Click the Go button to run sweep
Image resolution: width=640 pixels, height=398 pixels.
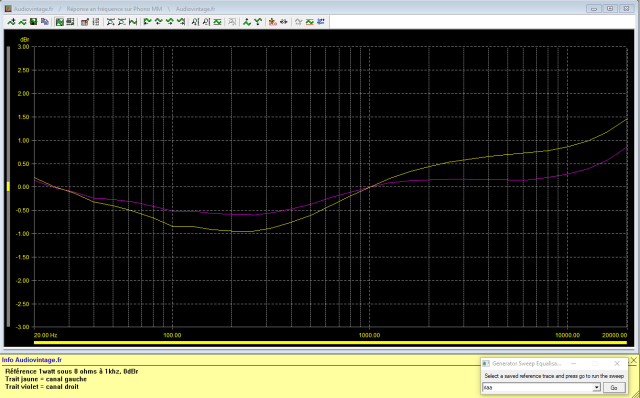tap(614, 388)
